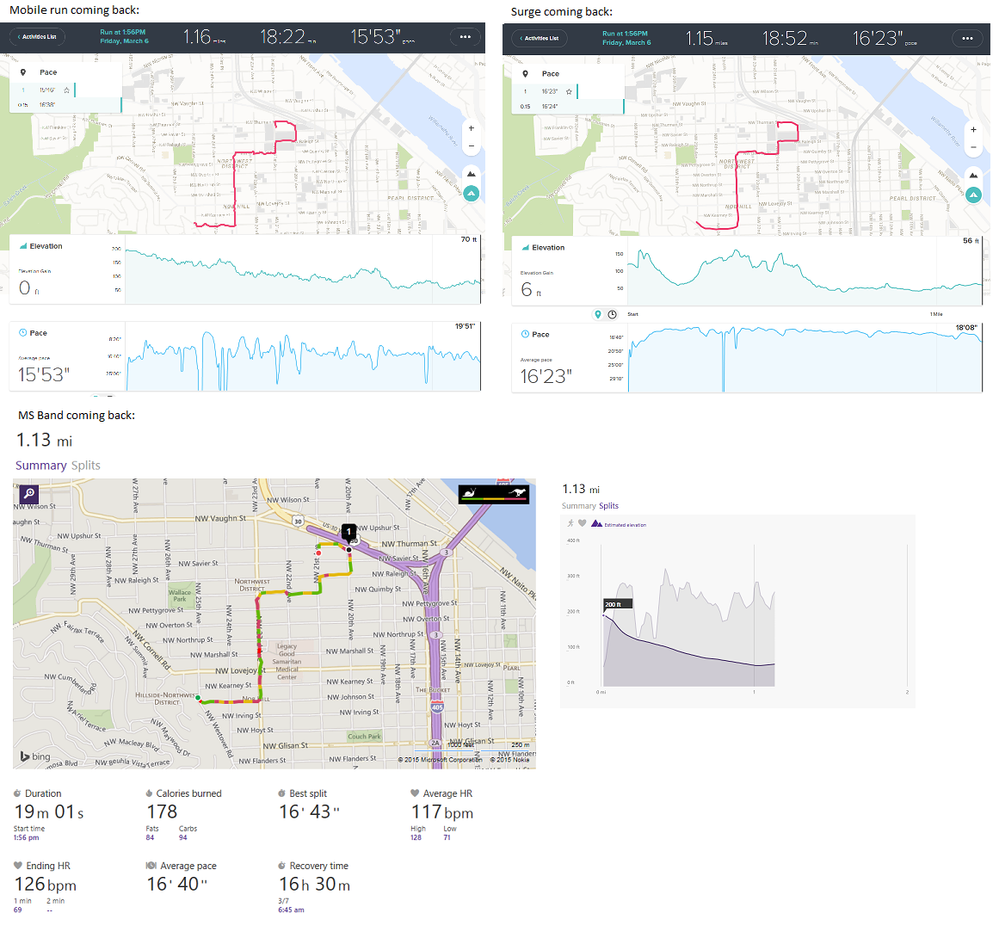Click the Average HR heart icon

[415, 793]
